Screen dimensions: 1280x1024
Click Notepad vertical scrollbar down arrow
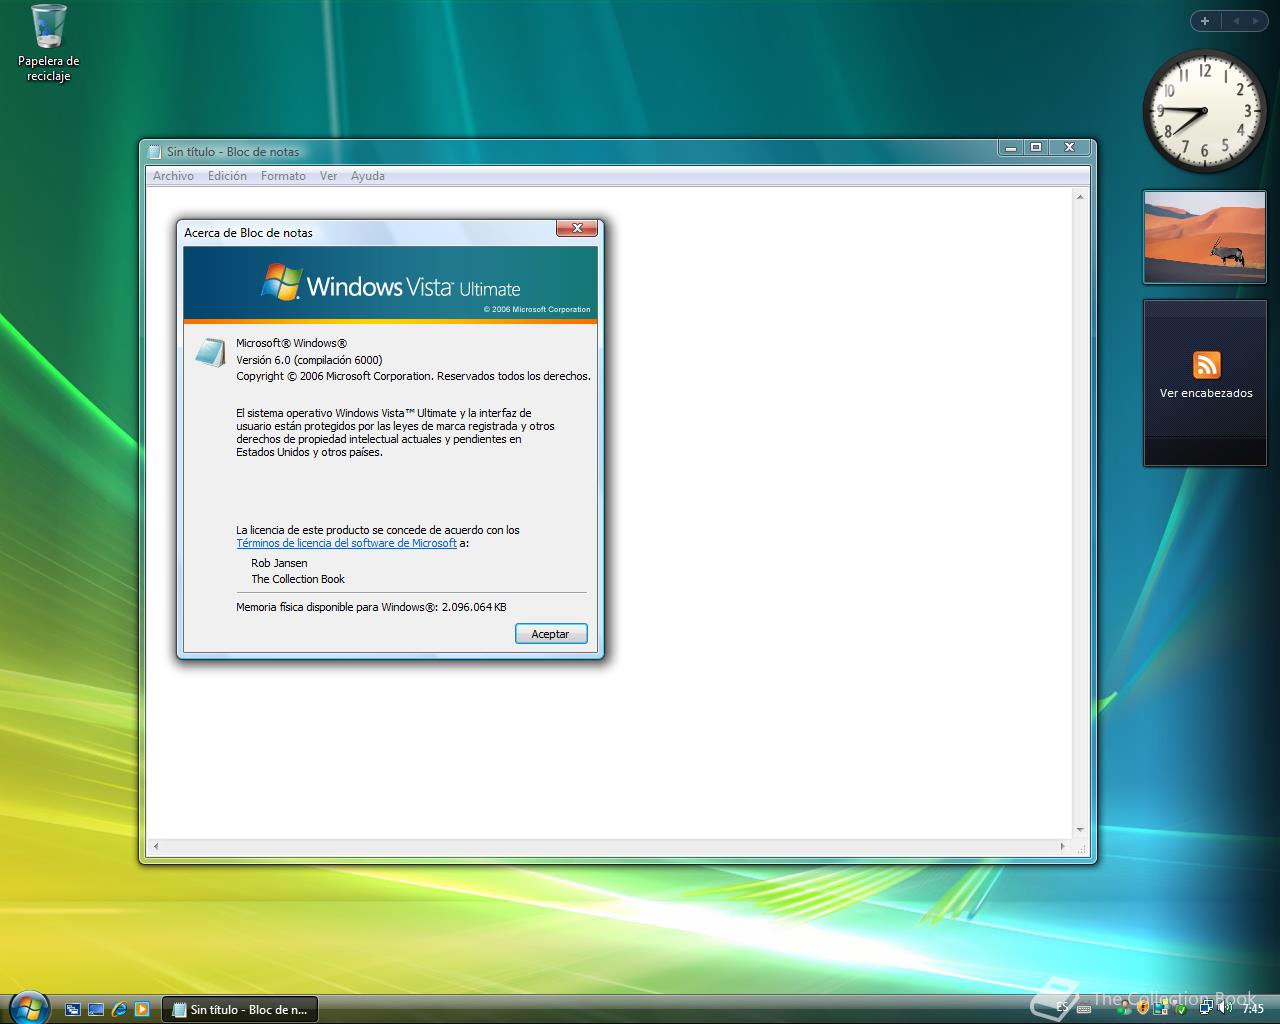(1080, 830)
